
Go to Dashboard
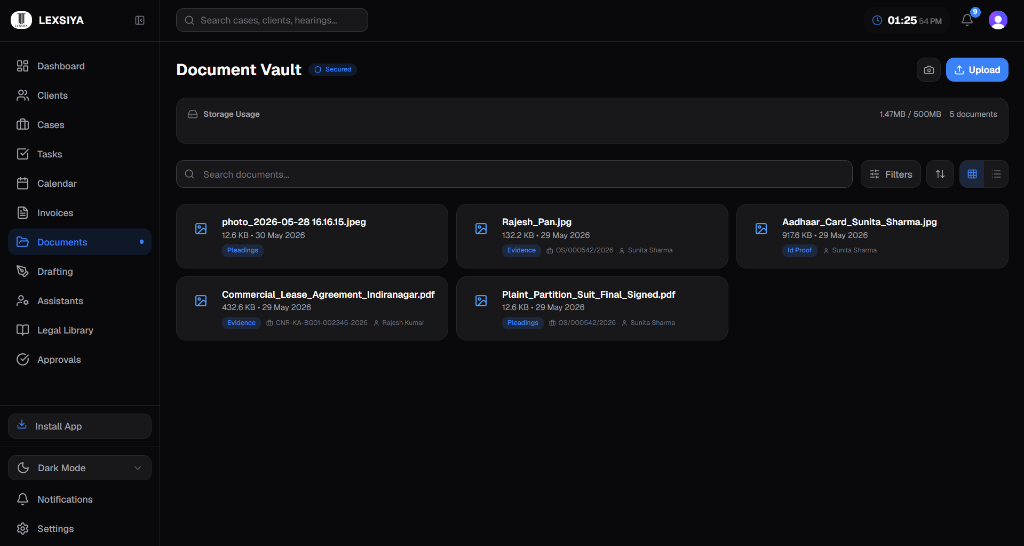click(80, 66)
